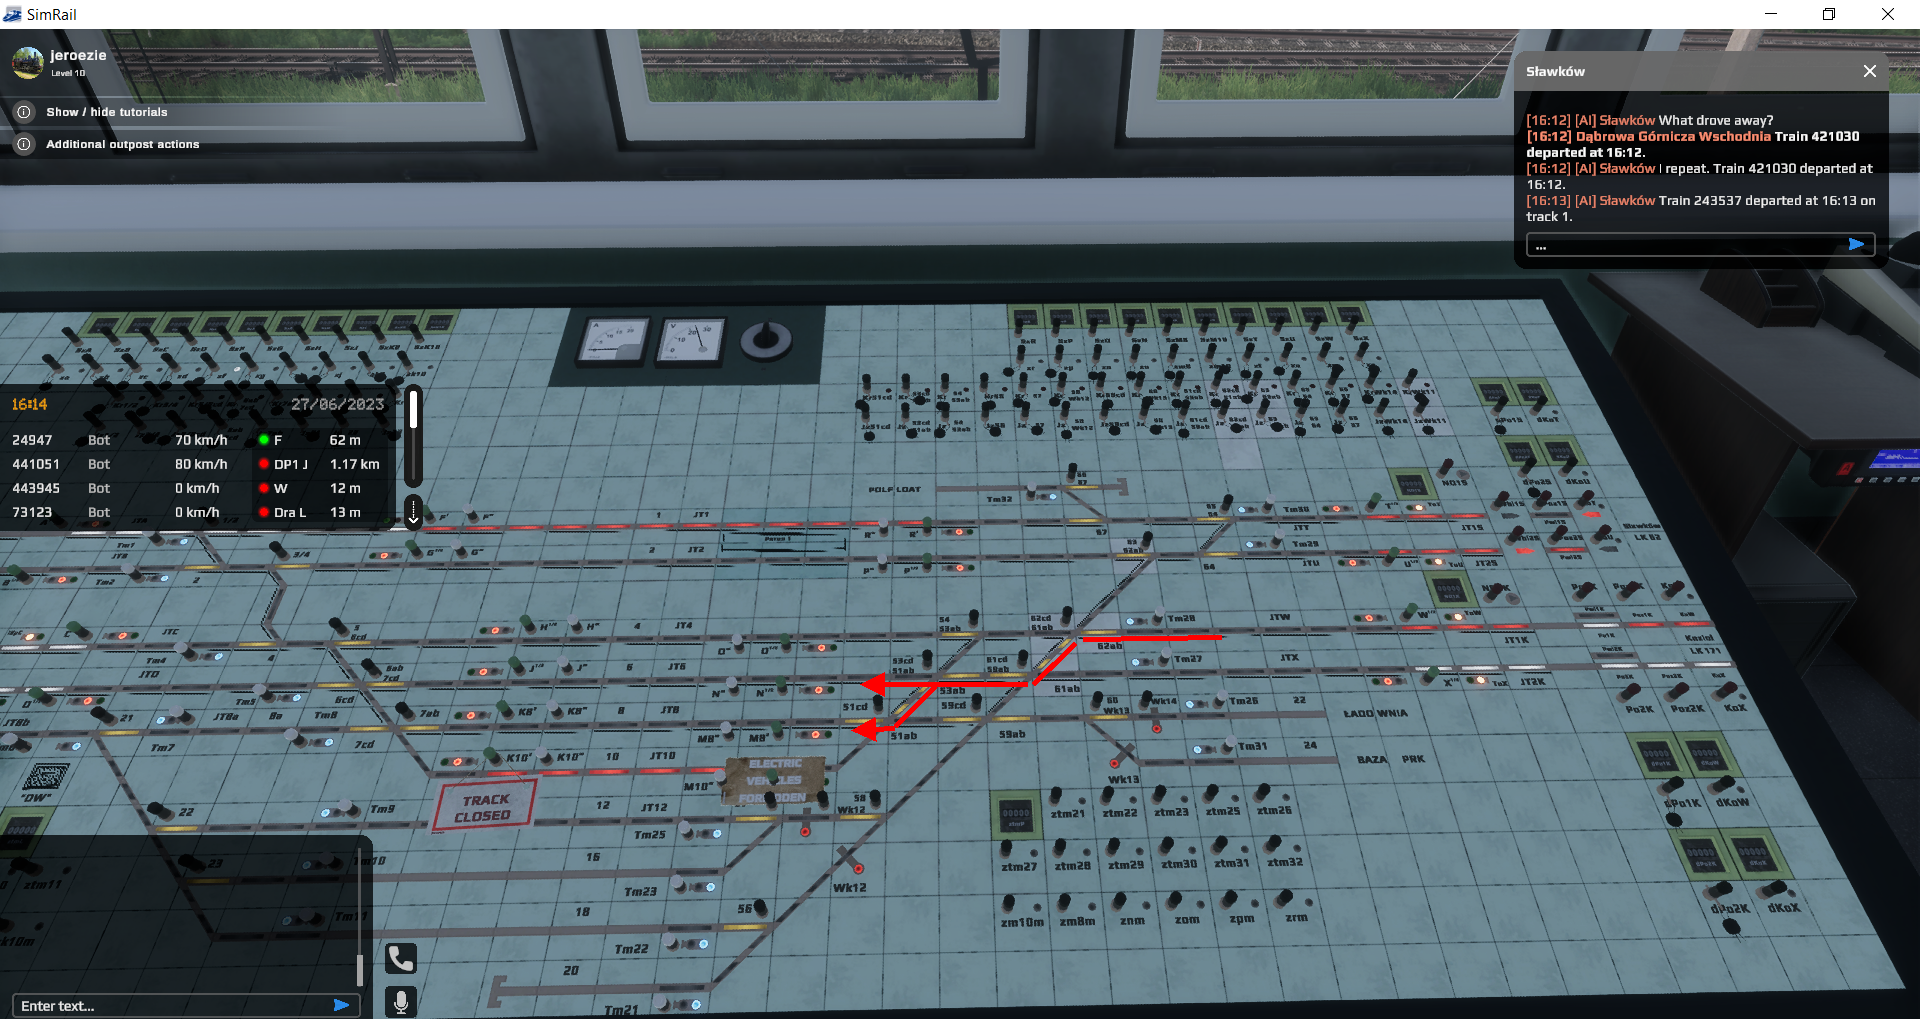The width and height of the screenshot is (1920, 1019).
Task: Toggle the zpm switch
Action: (x=1229, y=898)
